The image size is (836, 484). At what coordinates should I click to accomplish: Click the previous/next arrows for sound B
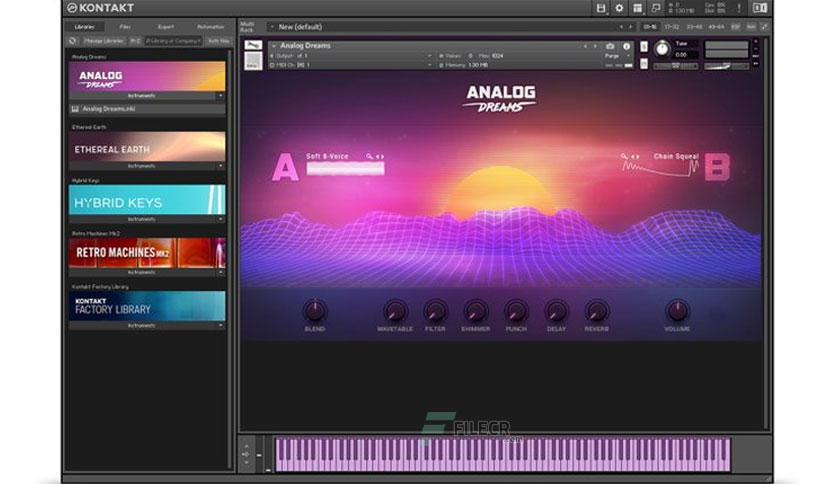pyautogui.click(x=636, y=157)
